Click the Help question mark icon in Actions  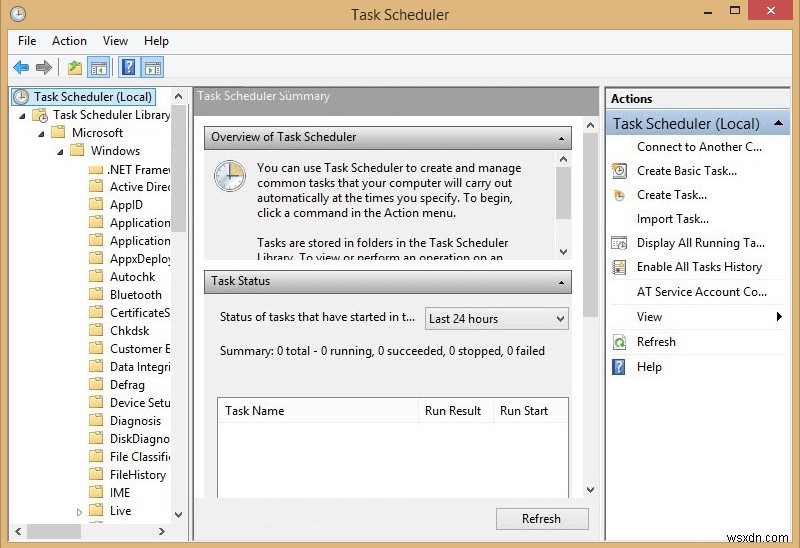(618, 367)
